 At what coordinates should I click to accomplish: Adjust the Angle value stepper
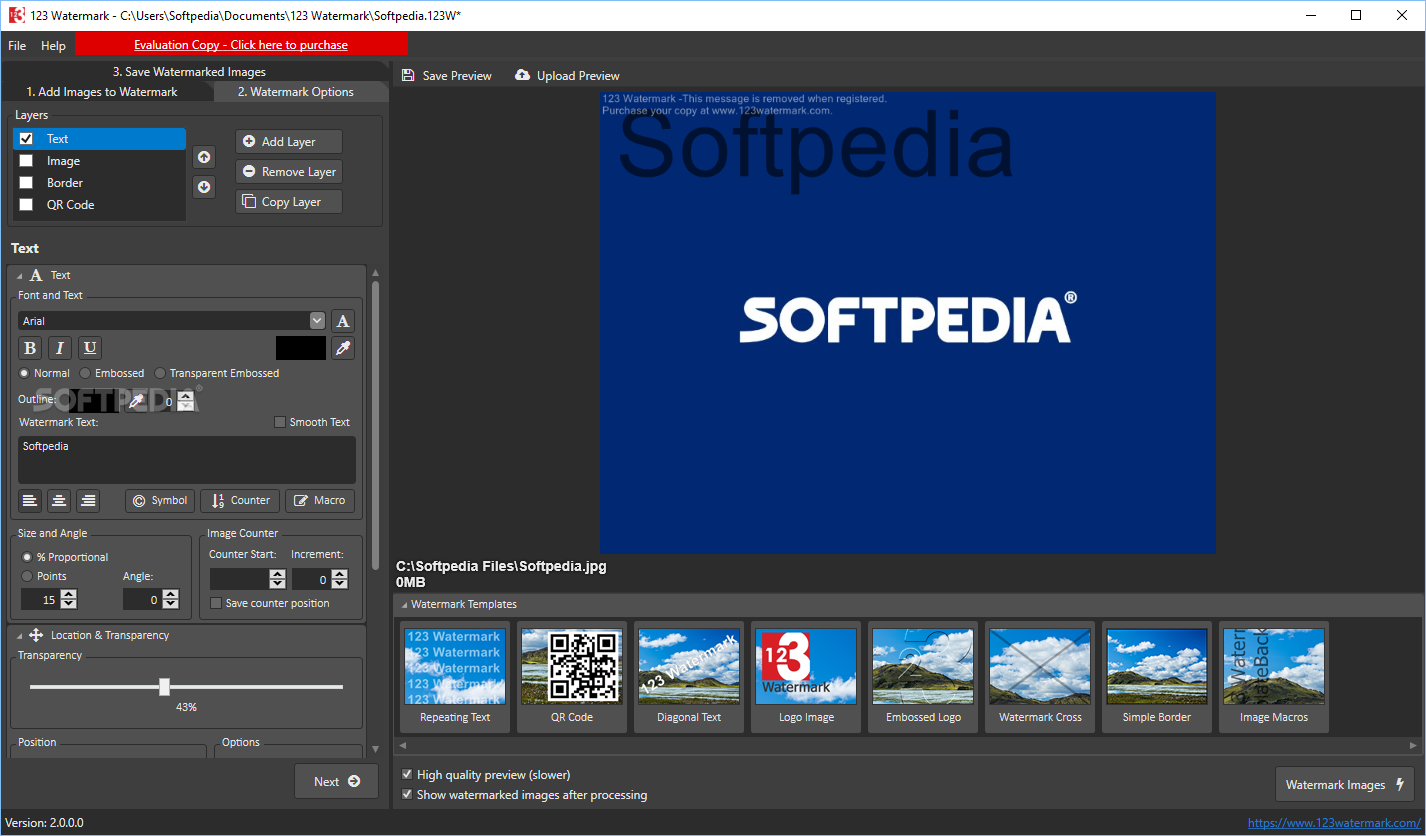pos(170,599)
